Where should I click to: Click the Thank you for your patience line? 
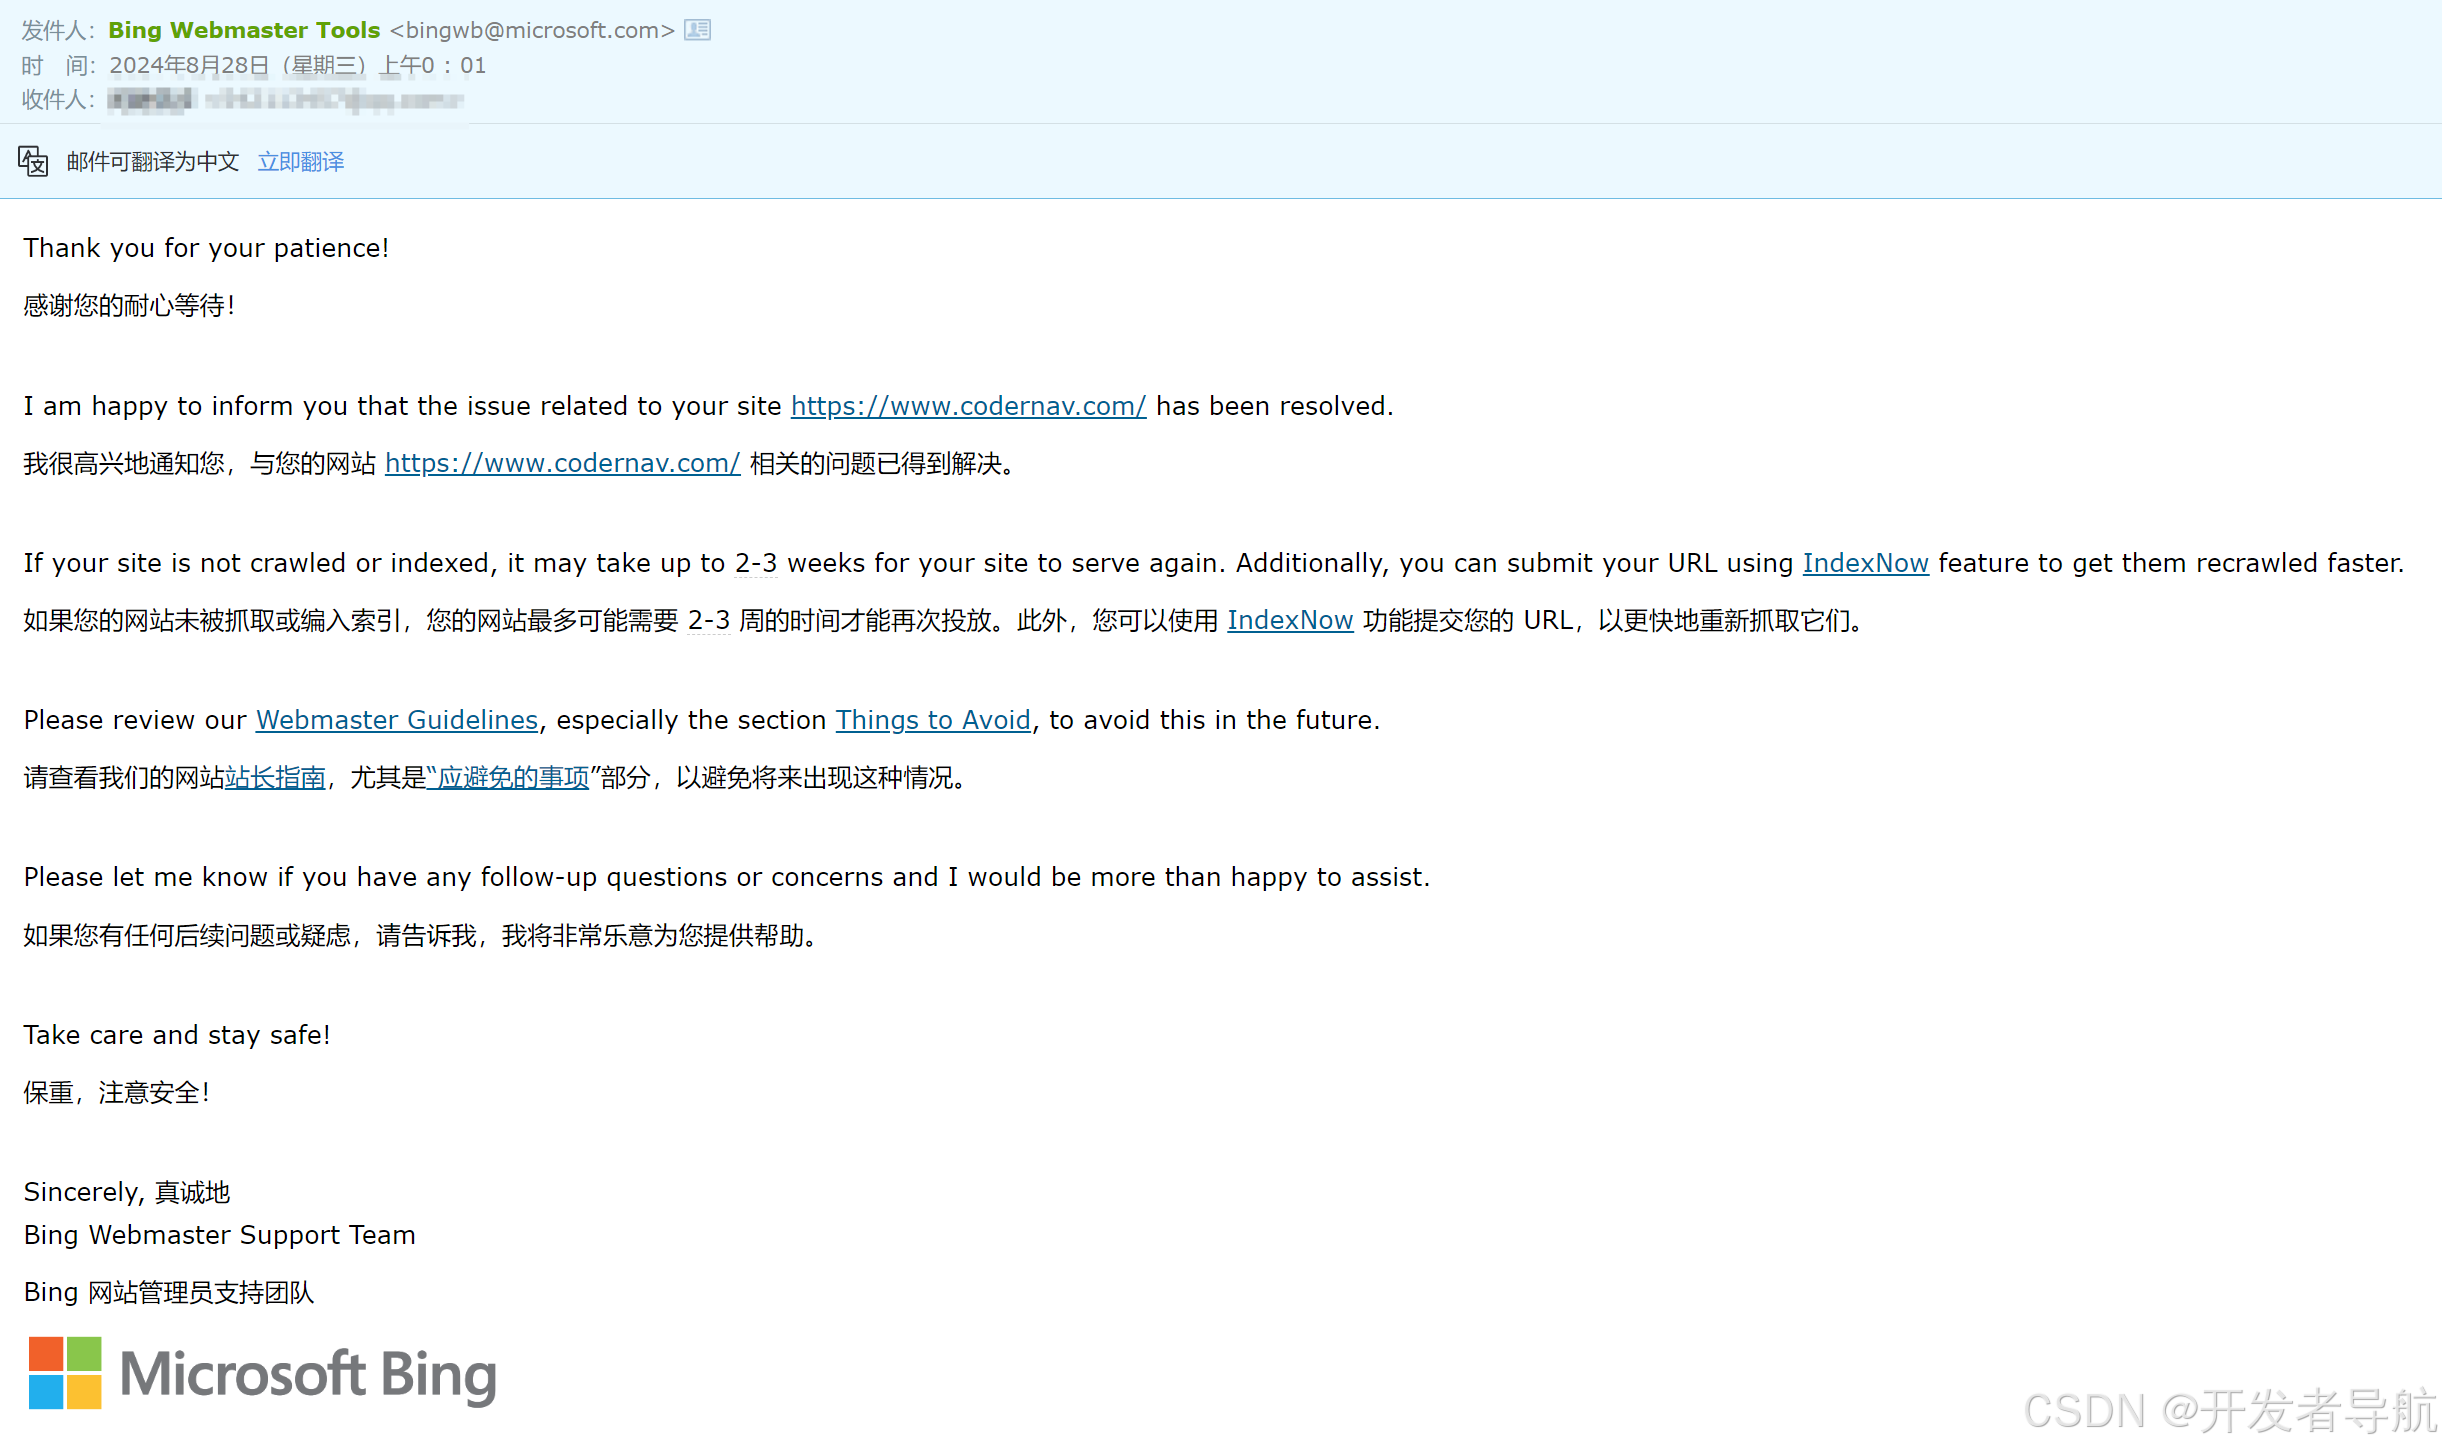(x=206, y=248)
